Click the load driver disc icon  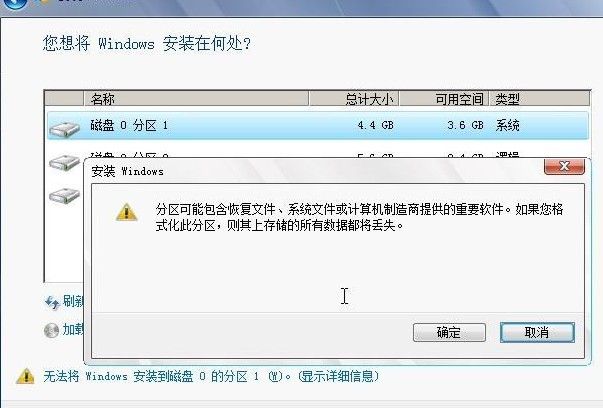(x=52, y=330)
